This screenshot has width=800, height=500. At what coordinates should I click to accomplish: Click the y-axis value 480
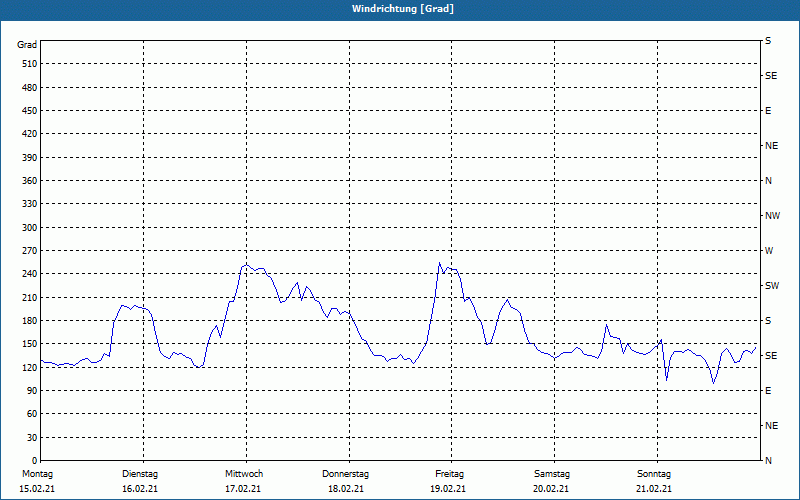click(30, 87)
